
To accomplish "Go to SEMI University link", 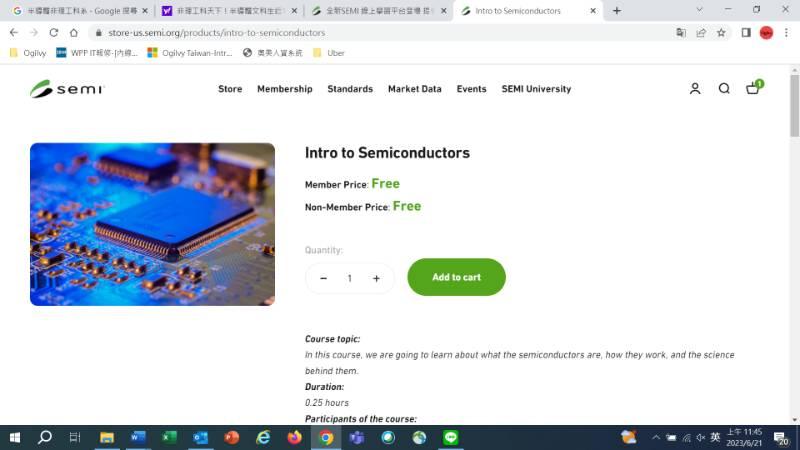I will [536, 89].
